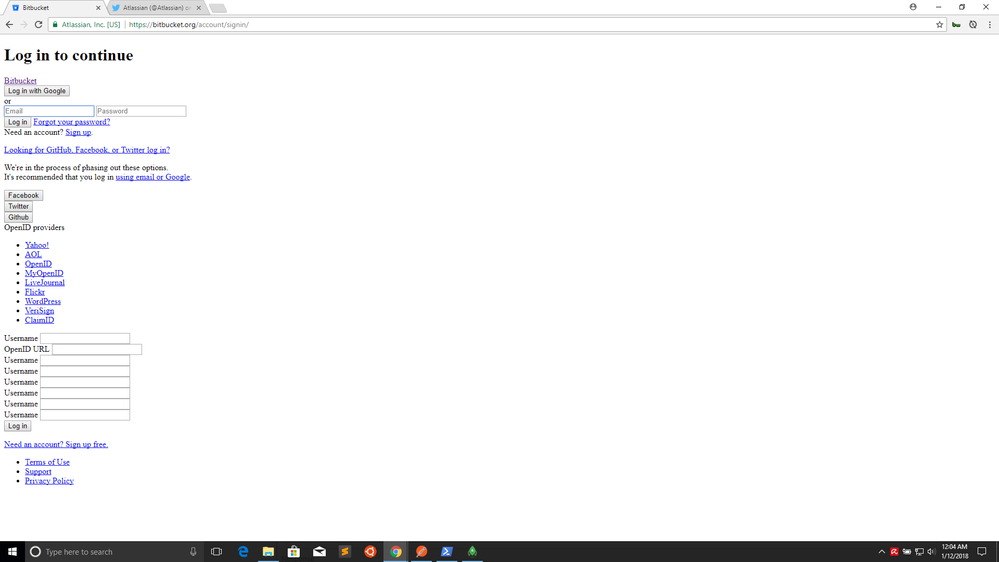Select the ClaimID provider link
The image size is (999, 562).
click(40, 320)
